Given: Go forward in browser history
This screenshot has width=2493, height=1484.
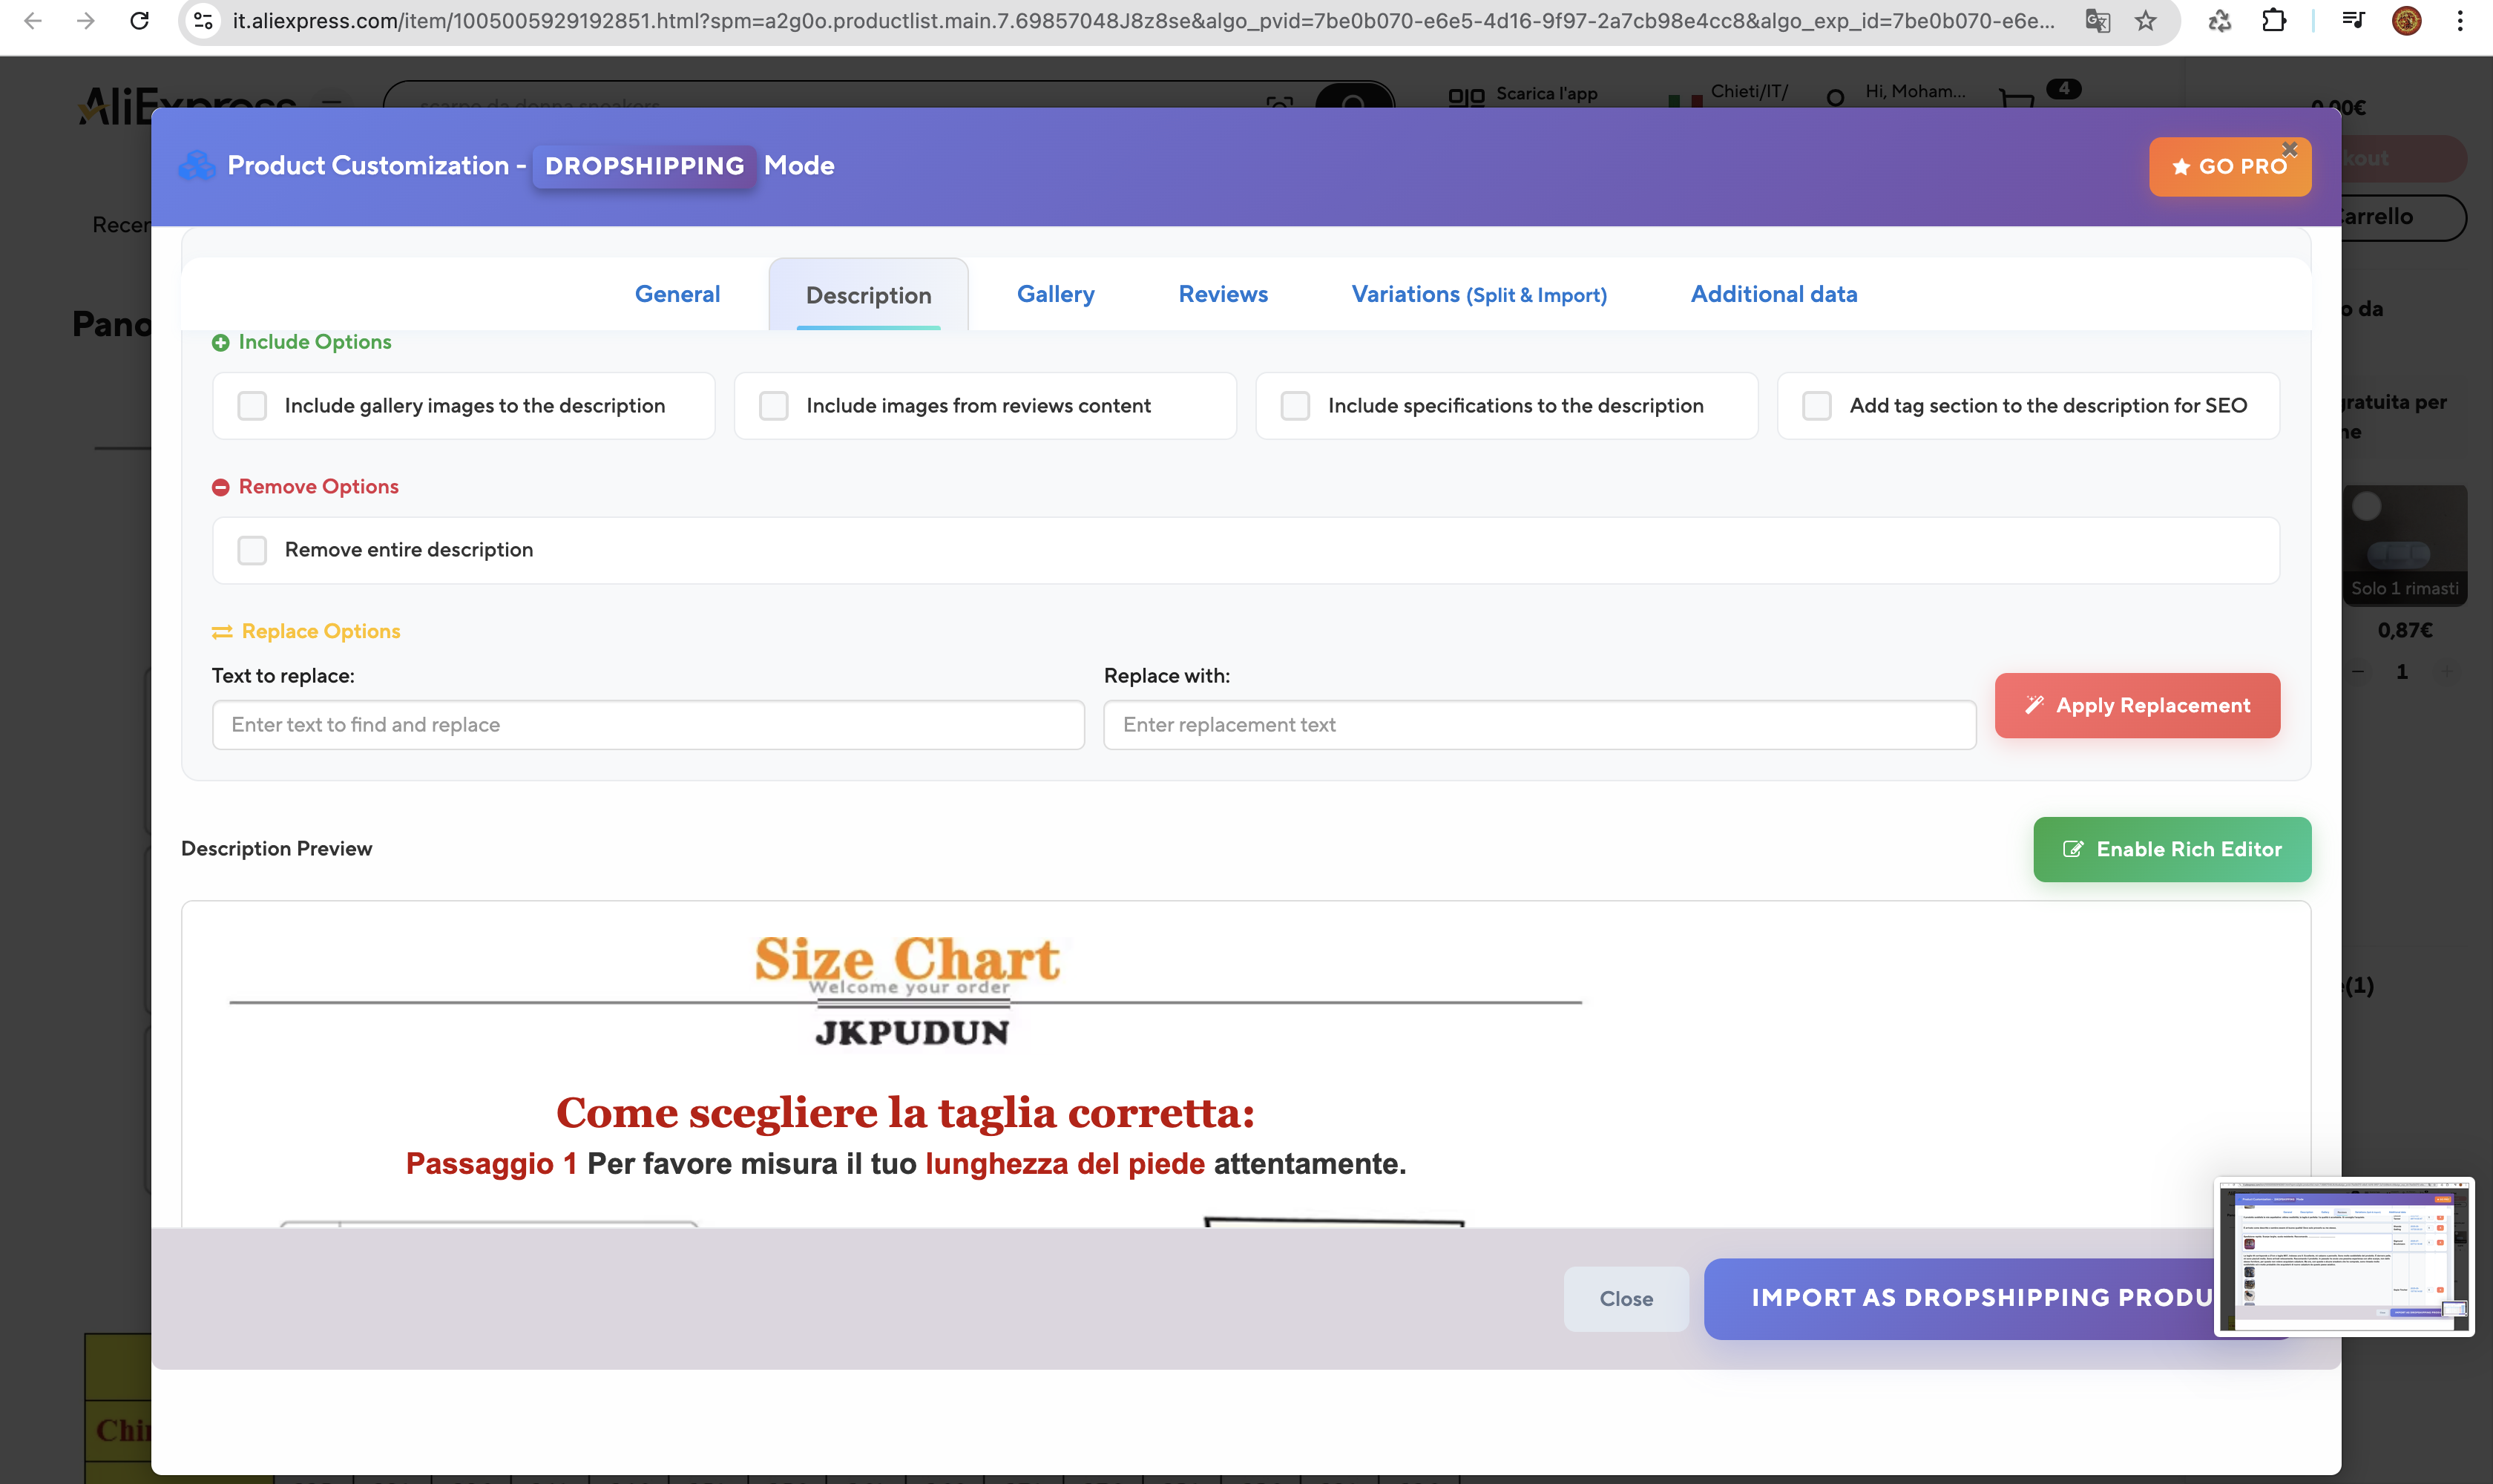Looking at the screenshot, I should [x=86, y=20].
